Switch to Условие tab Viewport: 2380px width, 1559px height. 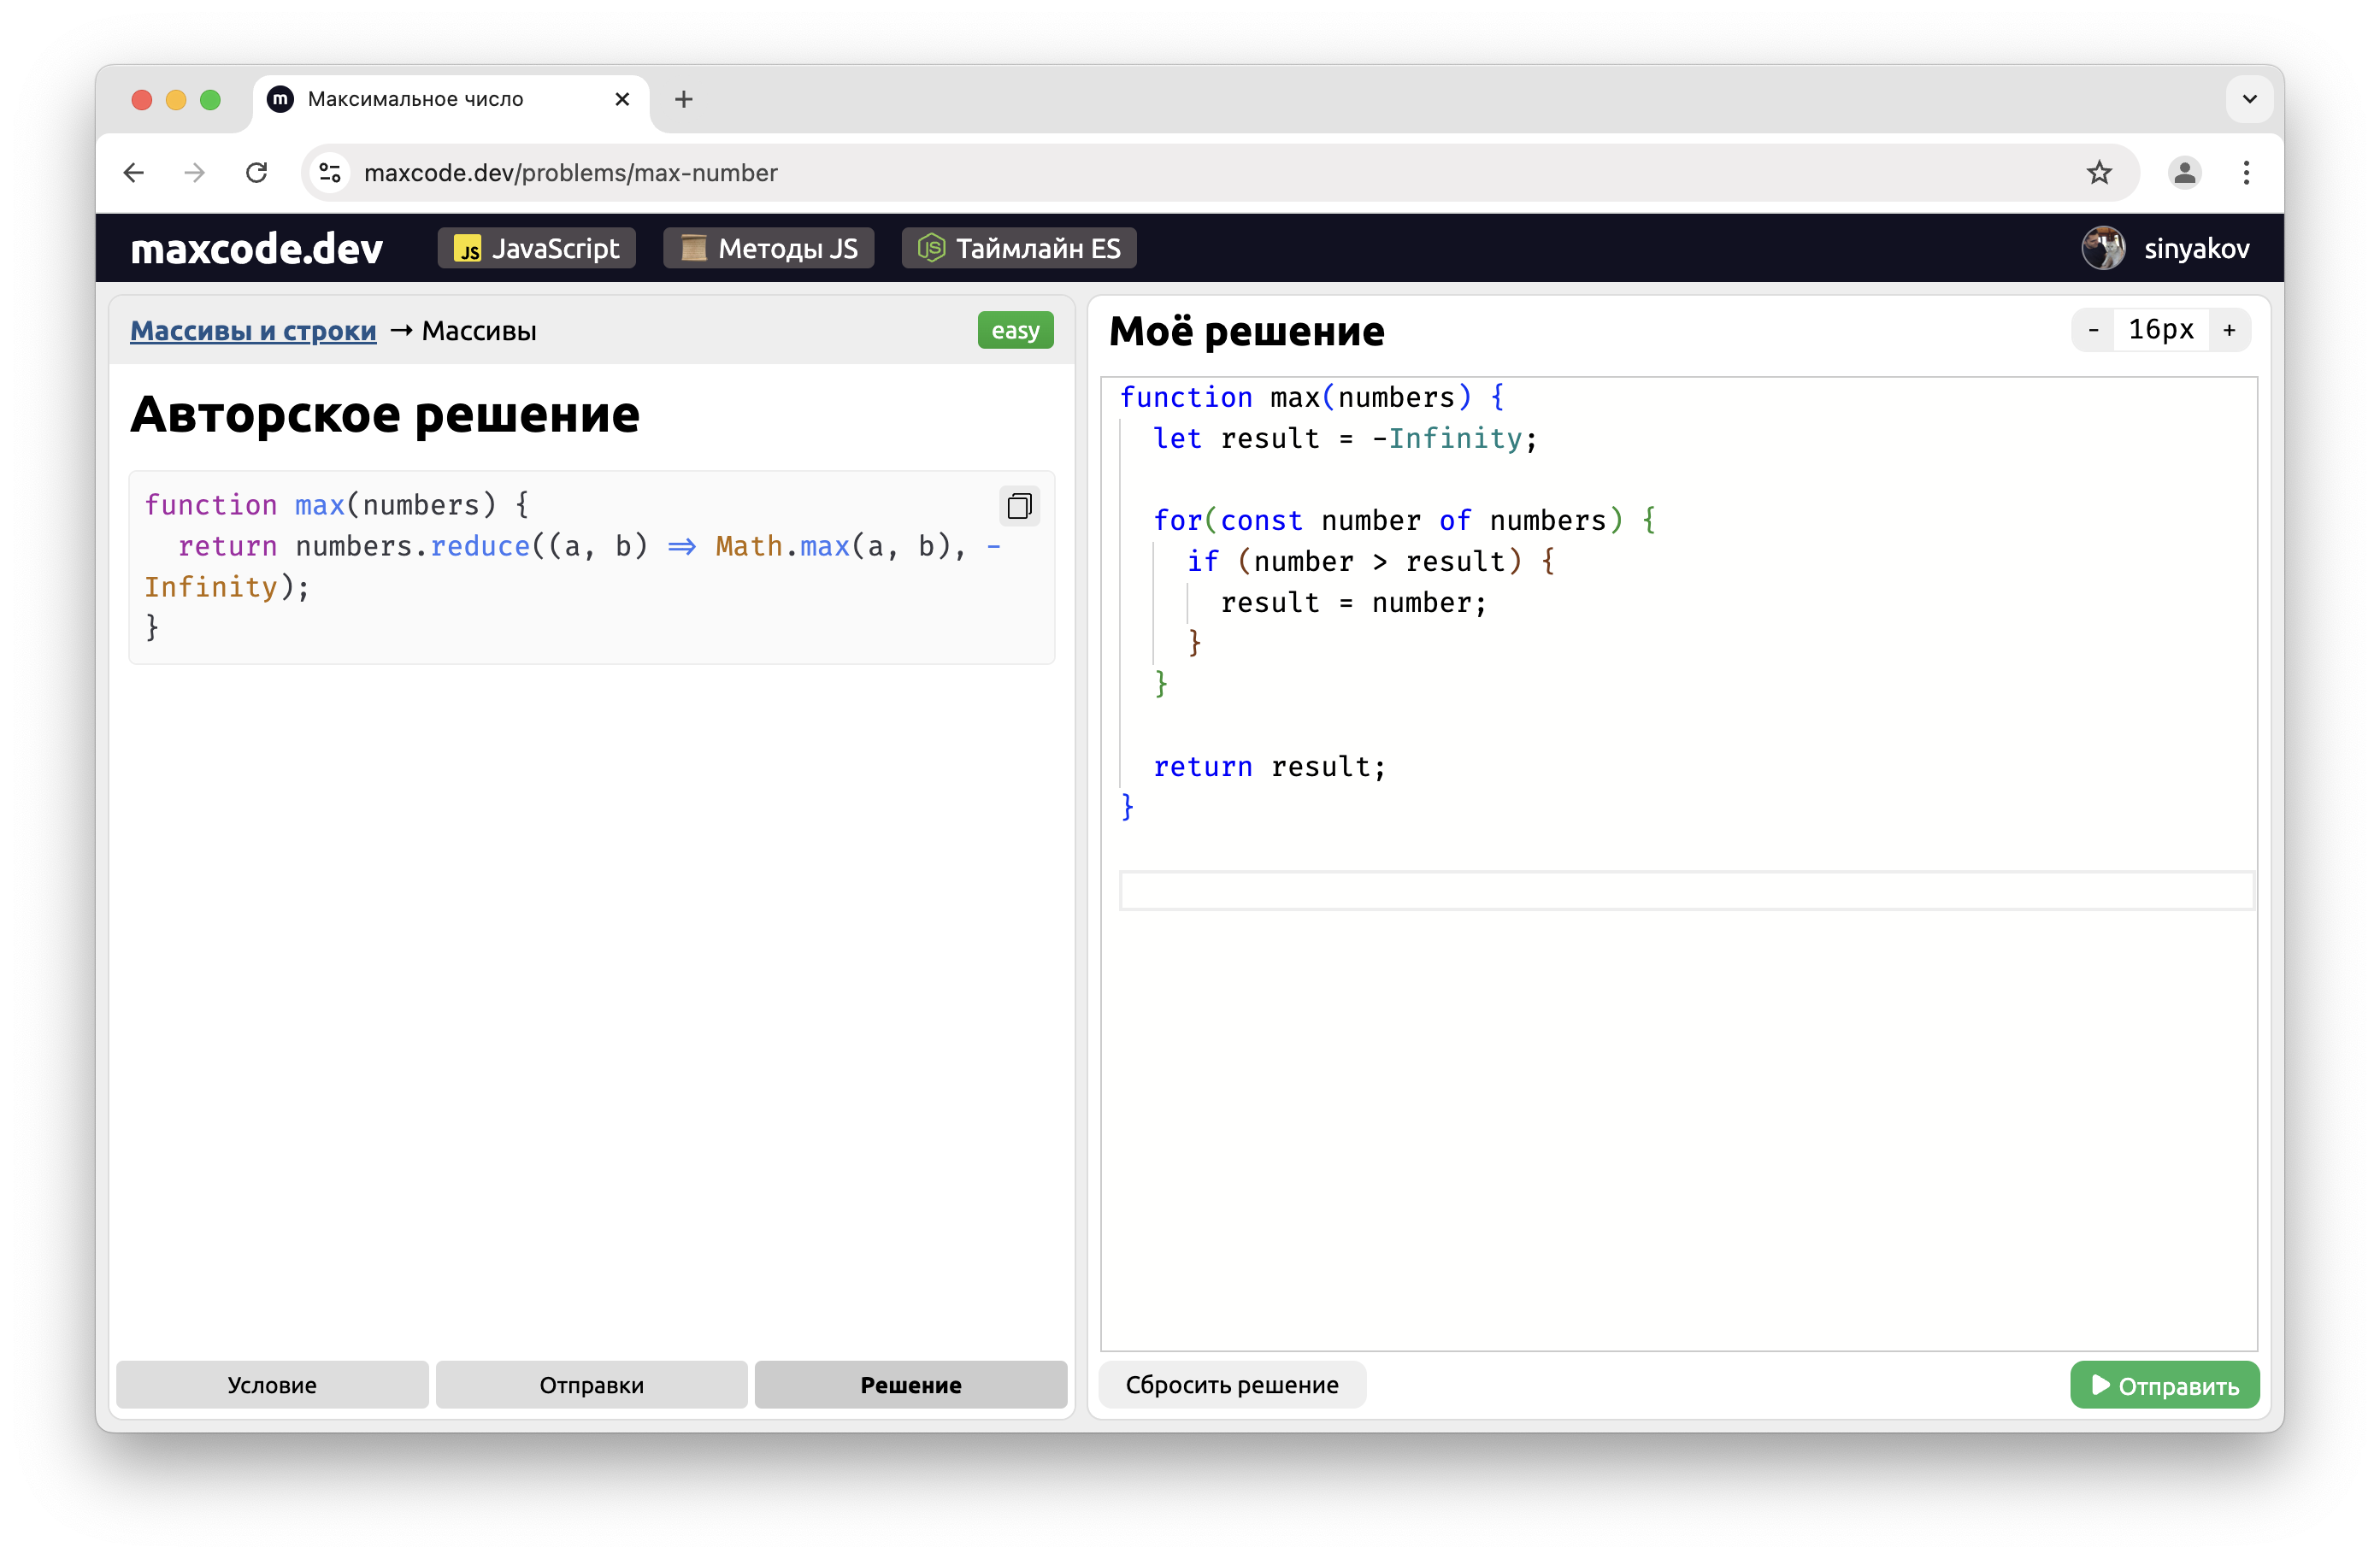[x=272, y=1385]
